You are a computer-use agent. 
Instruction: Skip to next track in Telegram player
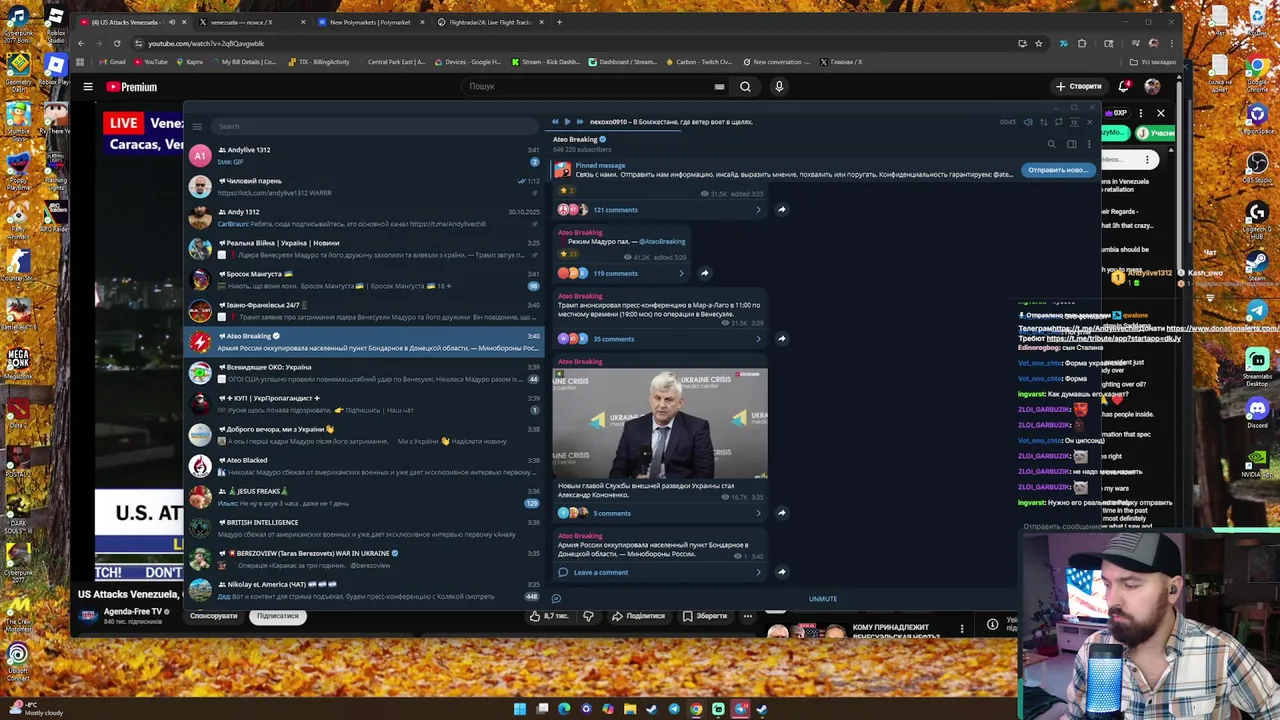click(579, 122)
